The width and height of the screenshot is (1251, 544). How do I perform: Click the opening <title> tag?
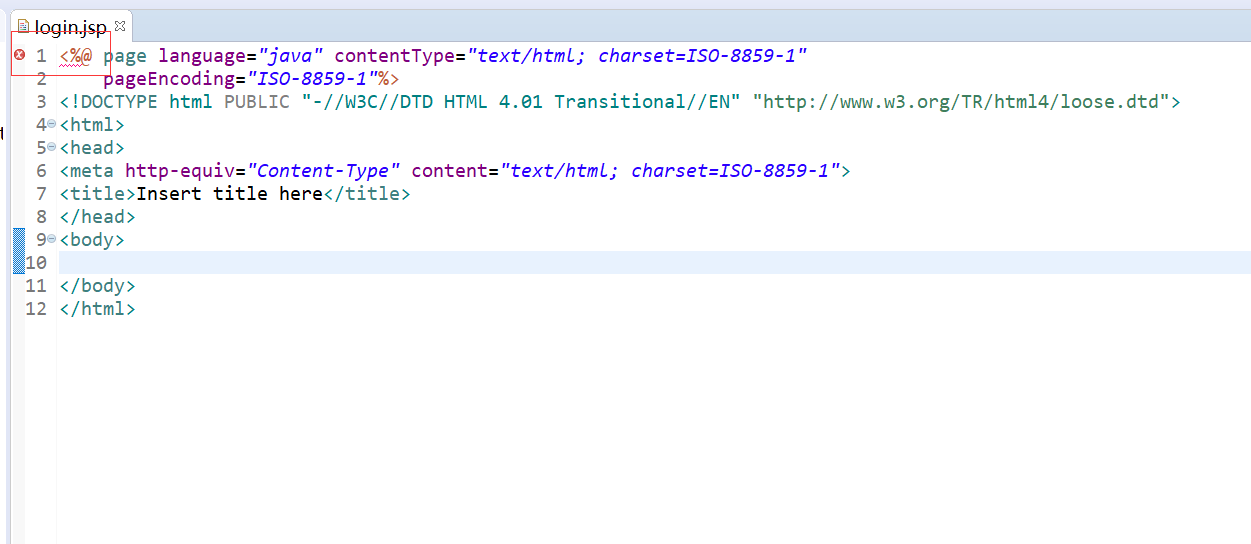pos(98,194)
